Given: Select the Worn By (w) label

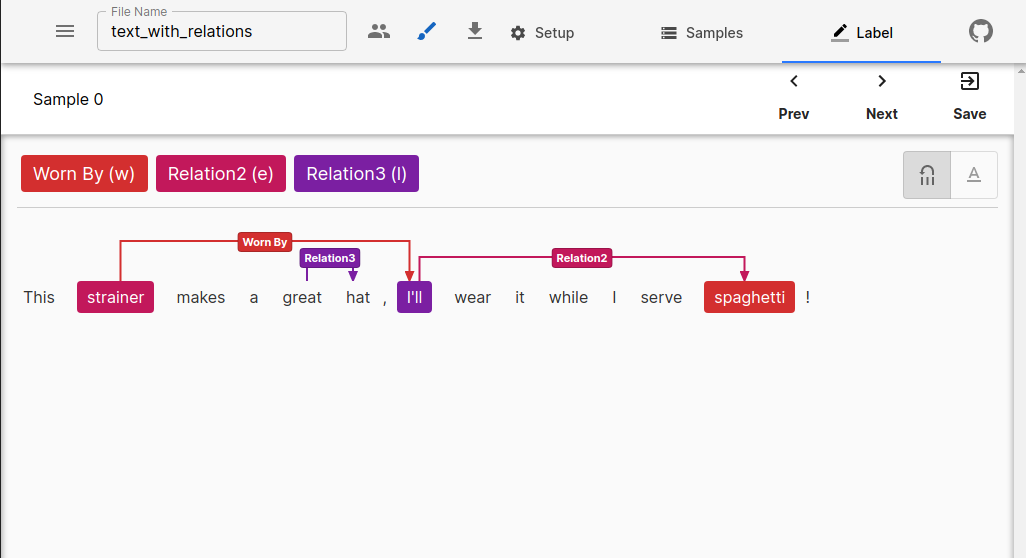Looking at the screenshot, I should pyautogui.click(x=84, y=174).
